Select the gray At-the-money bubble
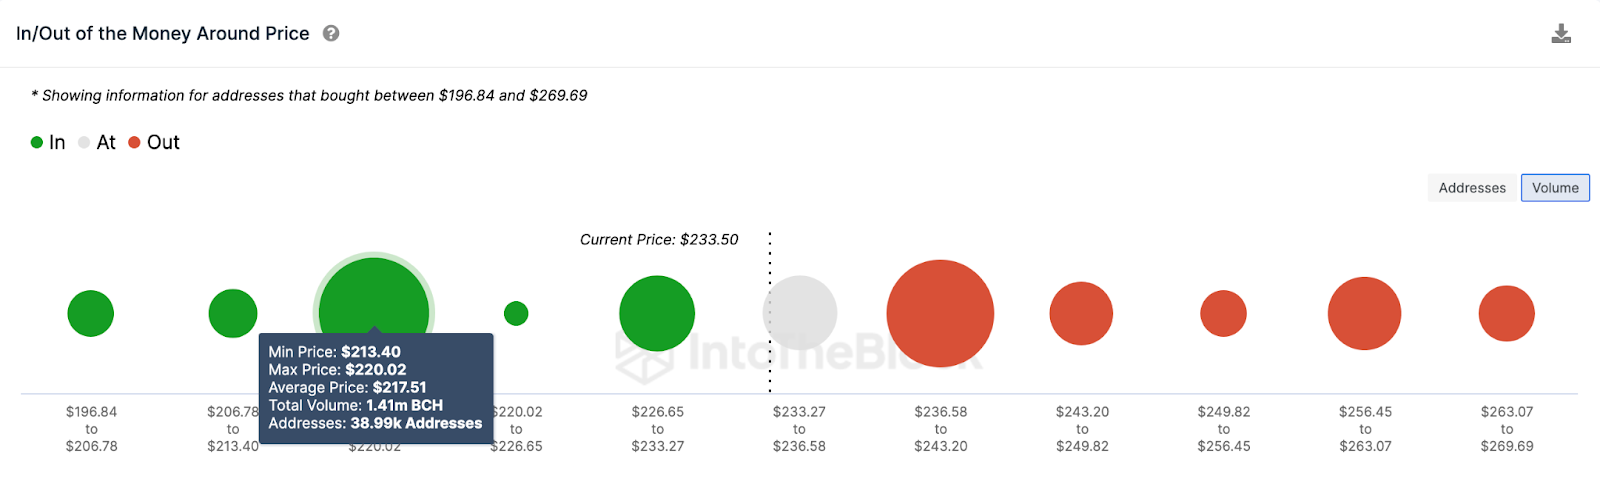 tap(800, 313)
